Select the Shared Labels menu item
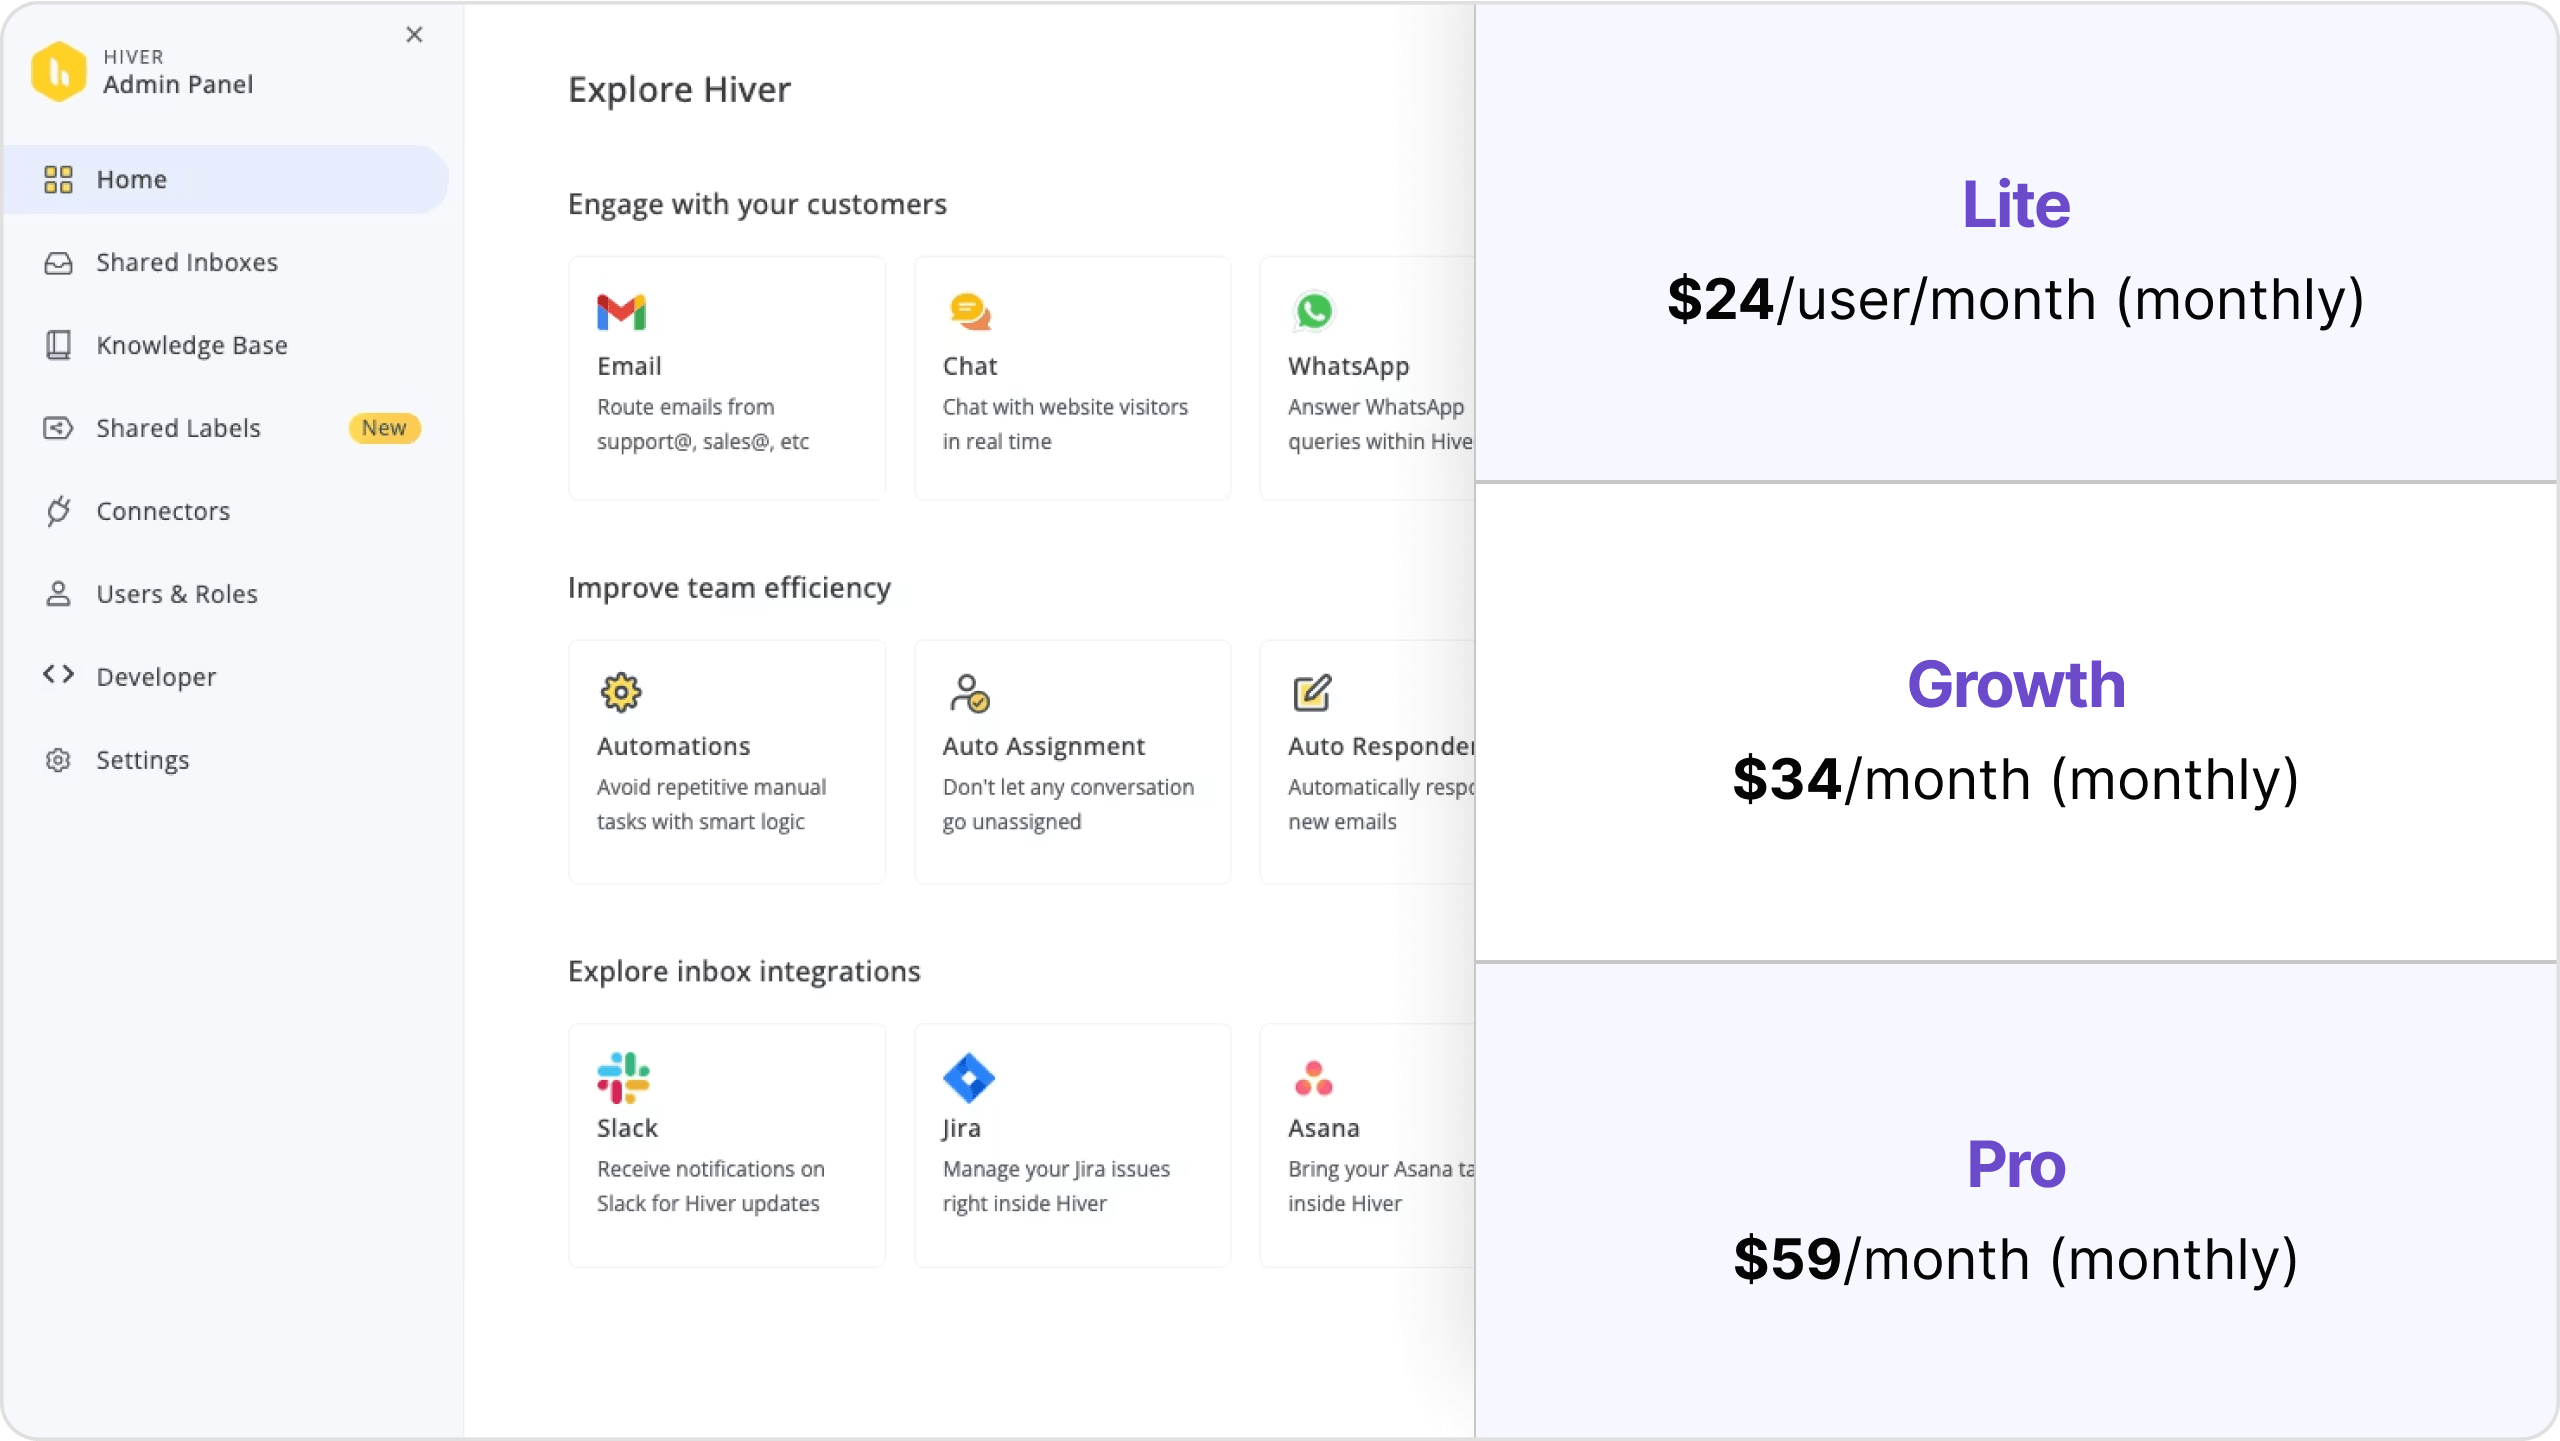This screenshot has height=1441, width=2560. (178, 427)
